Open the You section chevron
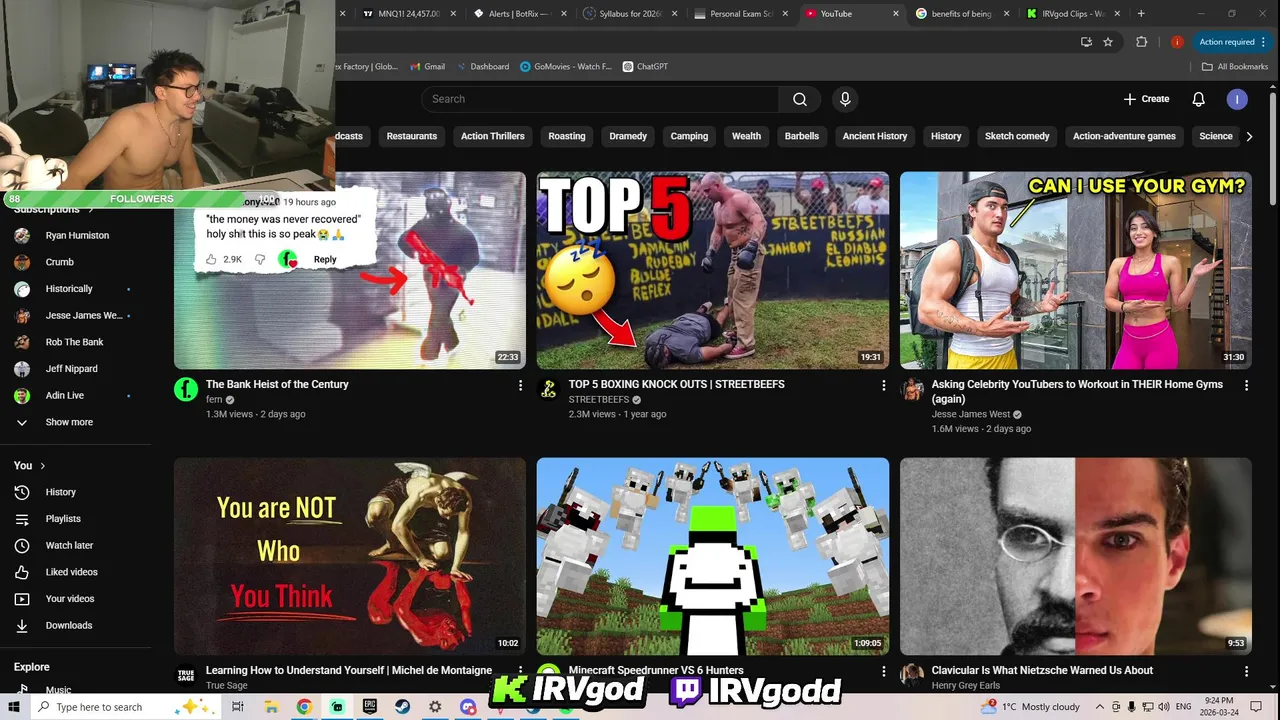The height and width of the screenshot is (720, 1280). coord(42,466)
